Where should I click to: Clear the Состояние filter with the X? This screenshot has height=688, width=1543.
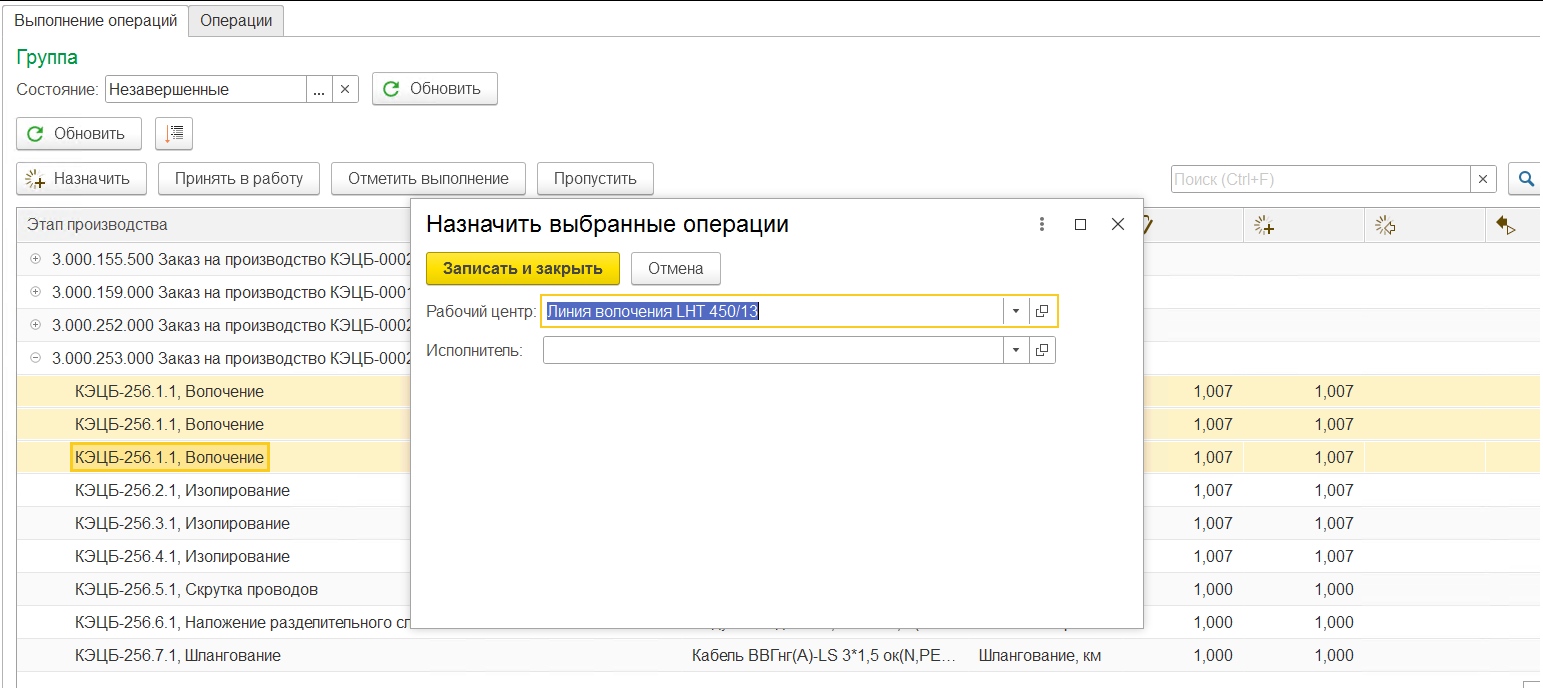pyautogui.click(x=344, y=89)
